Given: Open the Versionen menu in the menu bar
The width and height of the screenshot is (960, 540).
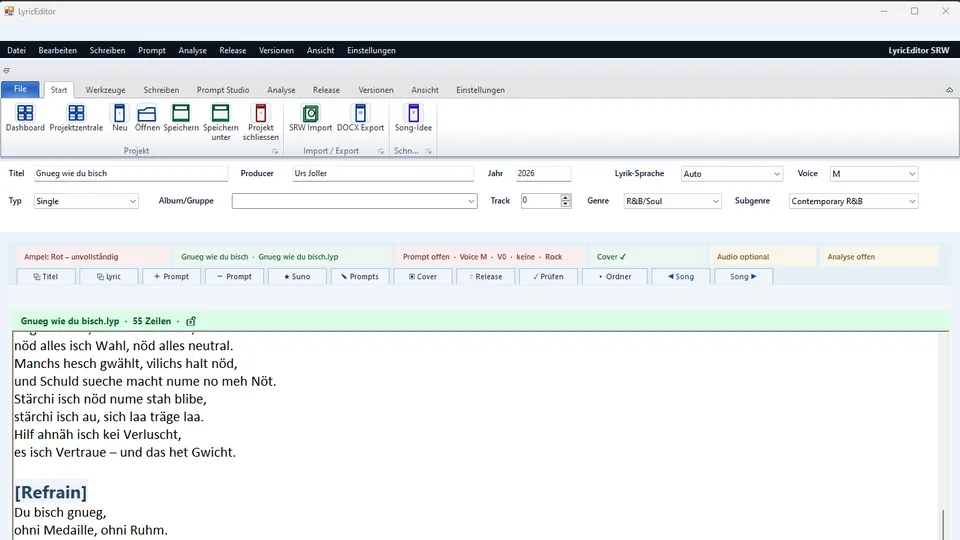Looking at the screenshot, I should coord(276,50).
